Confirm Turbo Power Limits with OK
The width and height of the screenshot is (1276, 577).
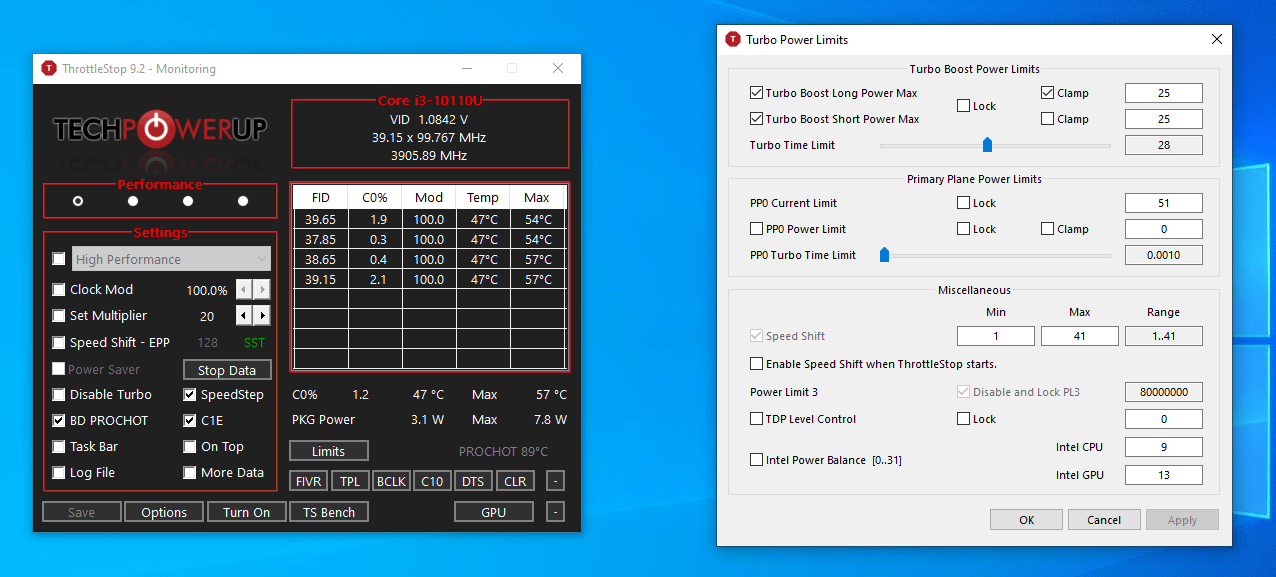click(1027, 520)
